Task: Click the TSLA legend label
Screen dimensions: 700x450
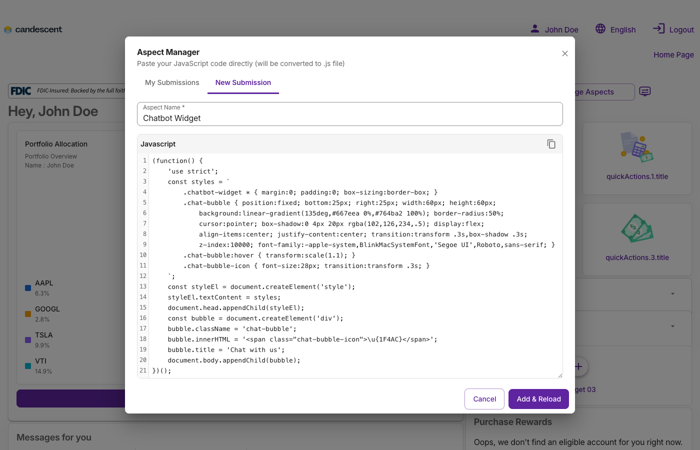Action: coord(44,335)
